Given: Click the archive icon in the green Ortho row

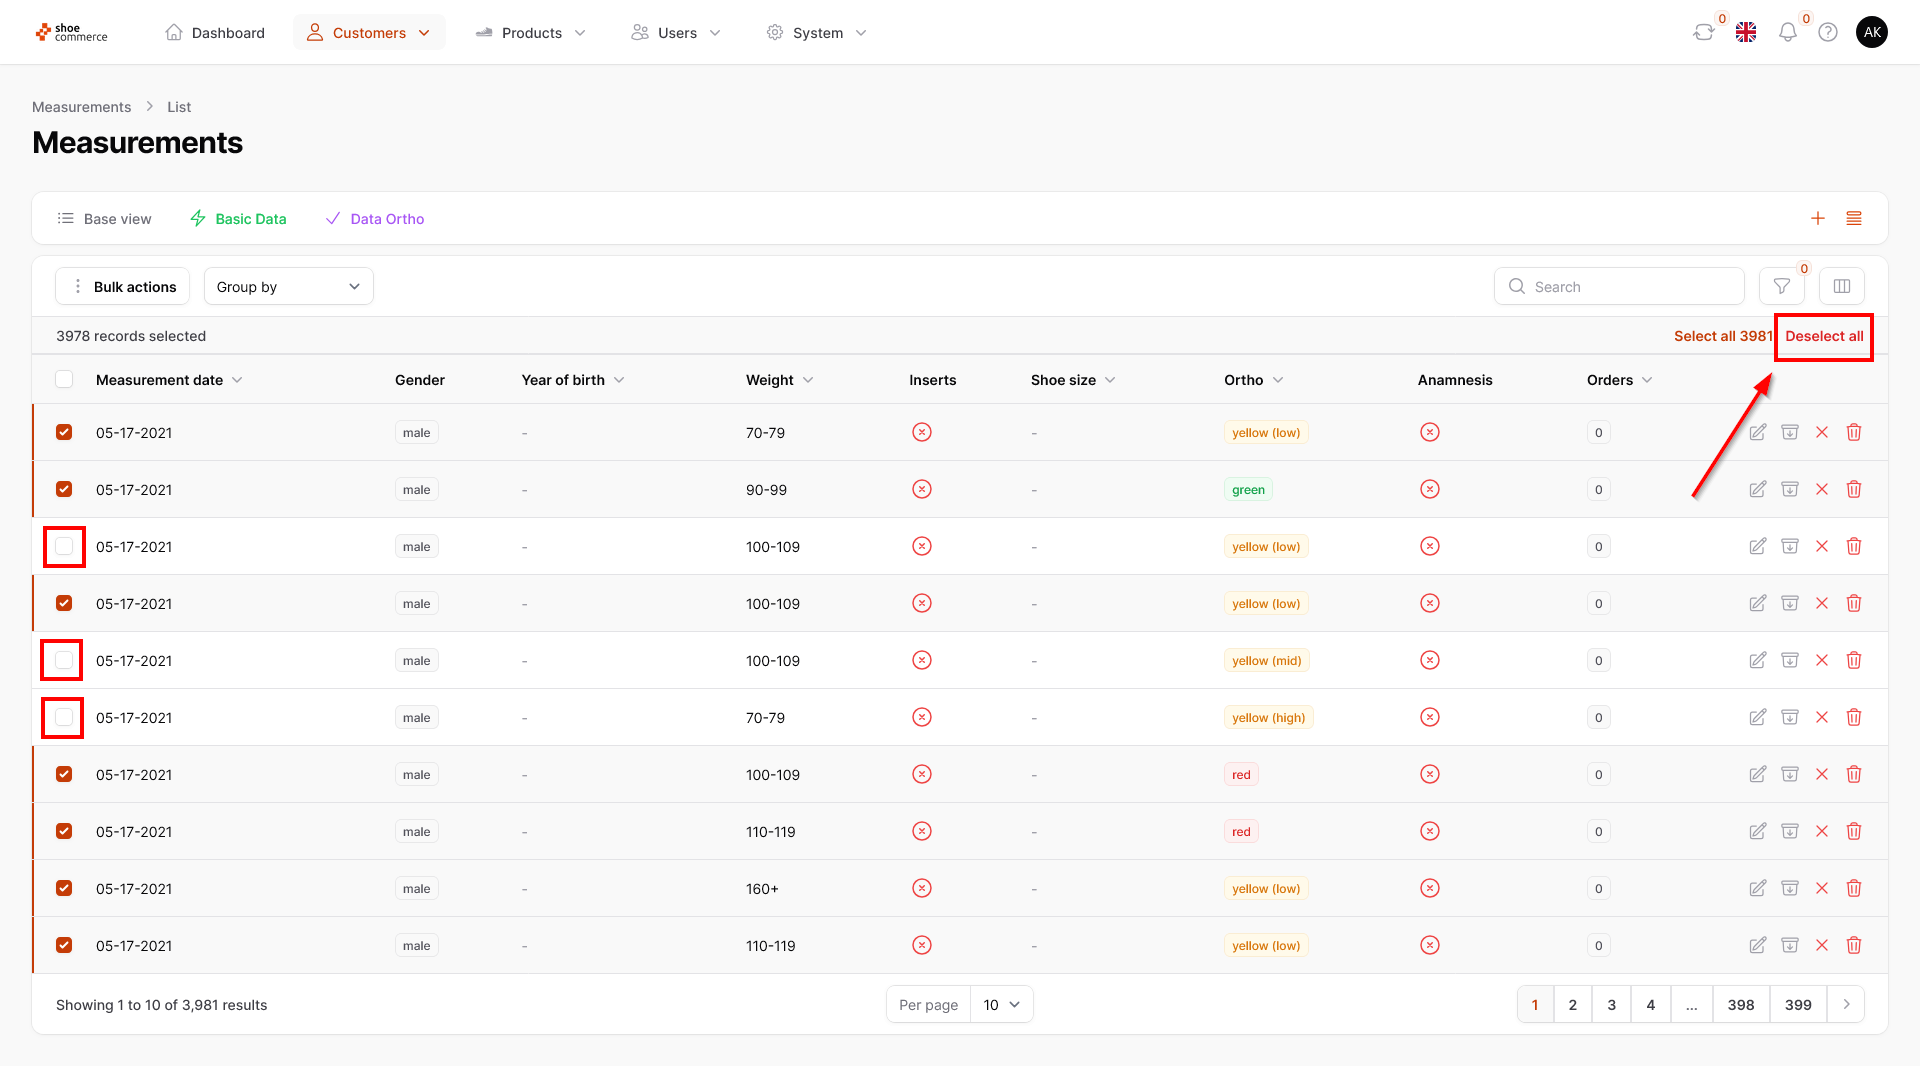Looking at the screenshot, I should [x=1789, y=490].
